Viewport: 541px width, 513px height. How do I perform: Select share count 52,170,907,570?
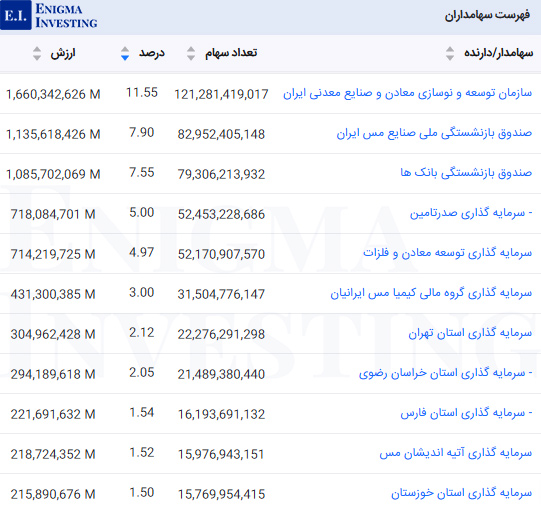[x=221, y=254]
